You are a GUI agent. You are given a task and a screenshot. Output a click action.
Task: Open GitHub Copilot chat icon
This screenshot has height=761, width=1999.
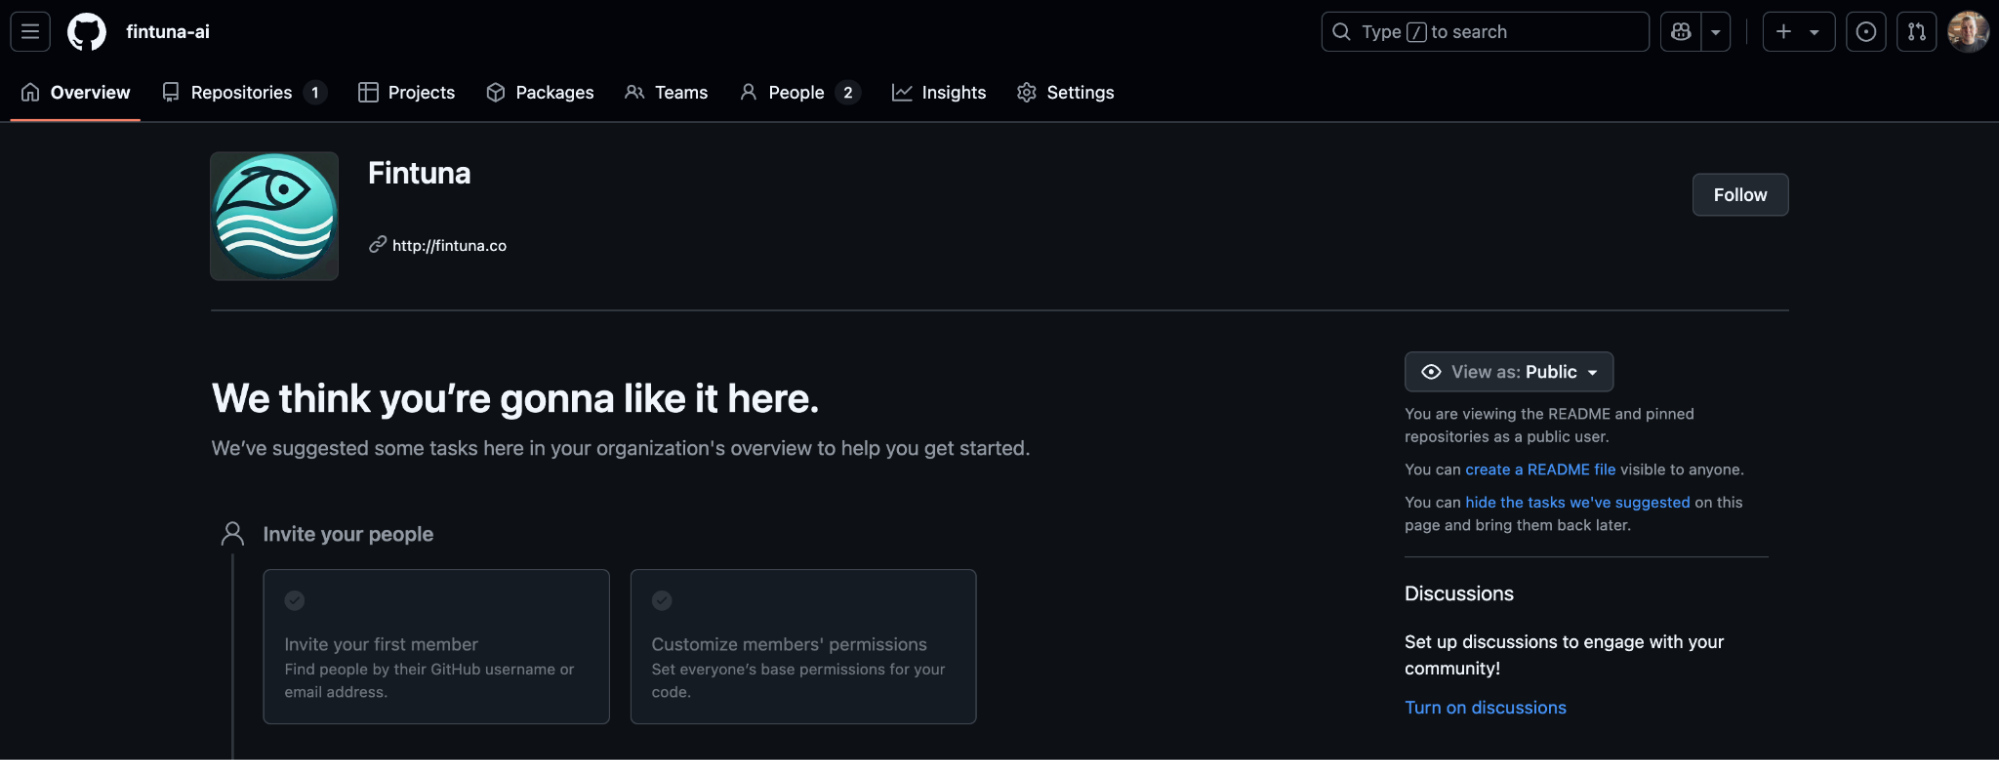click(1681, 32)
